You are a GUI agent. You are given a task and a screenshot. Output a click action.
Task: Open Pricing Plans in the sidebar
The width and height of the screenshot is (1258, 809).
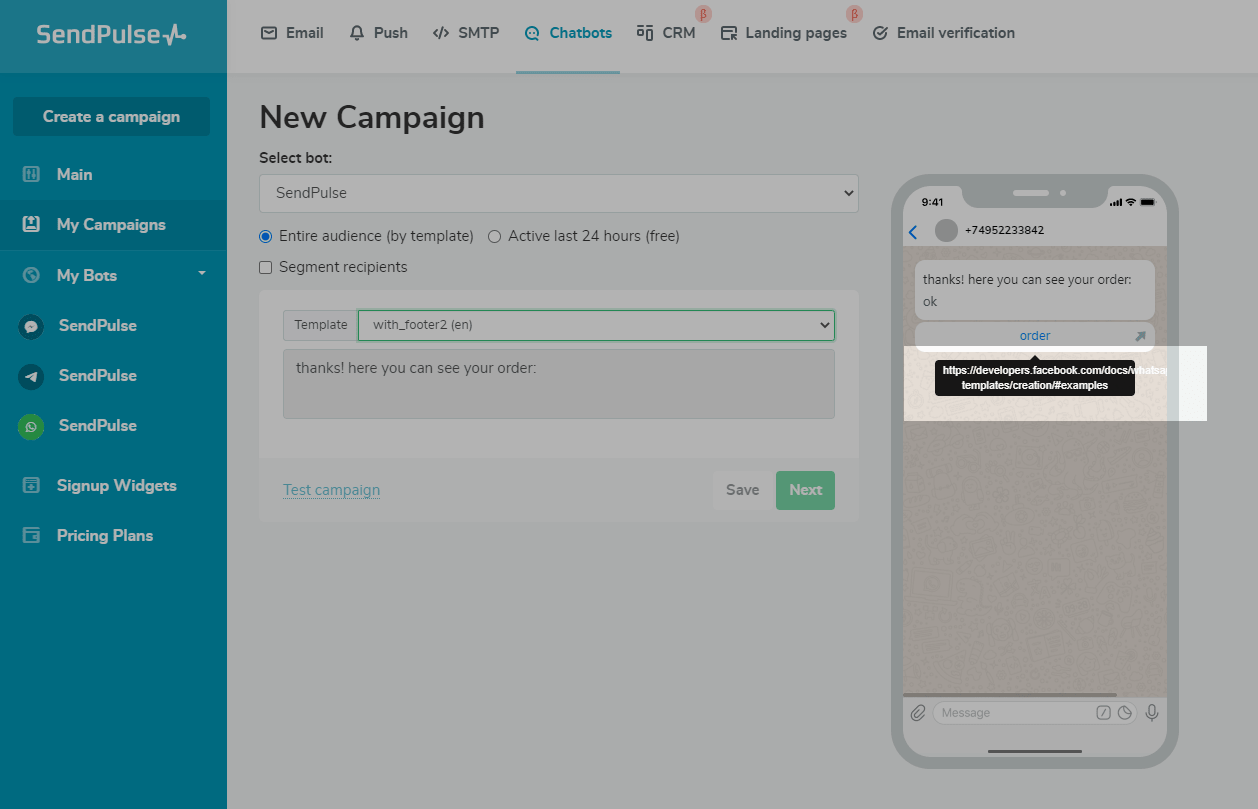pos(105,535)
